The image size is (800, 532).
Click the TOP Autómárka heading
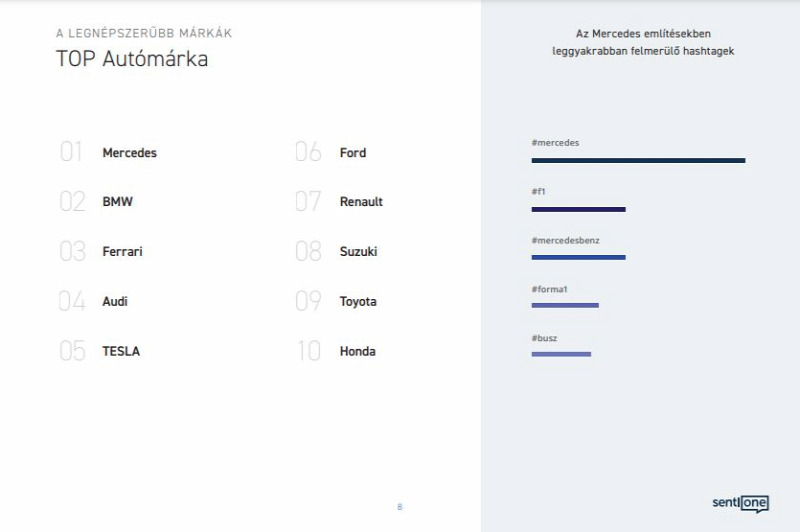pyautogui.click(x=132, y=59)
